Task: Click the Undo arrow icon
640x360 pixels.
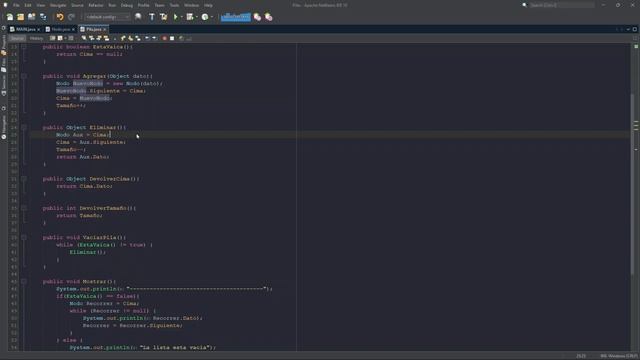Action: (60, 17)
